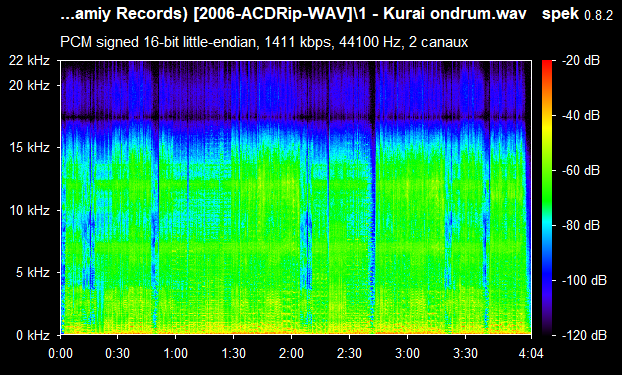This screenshot has width=622, height=375.
Task: Select the 3:00 time marker
Action: (x=407, y=353)
